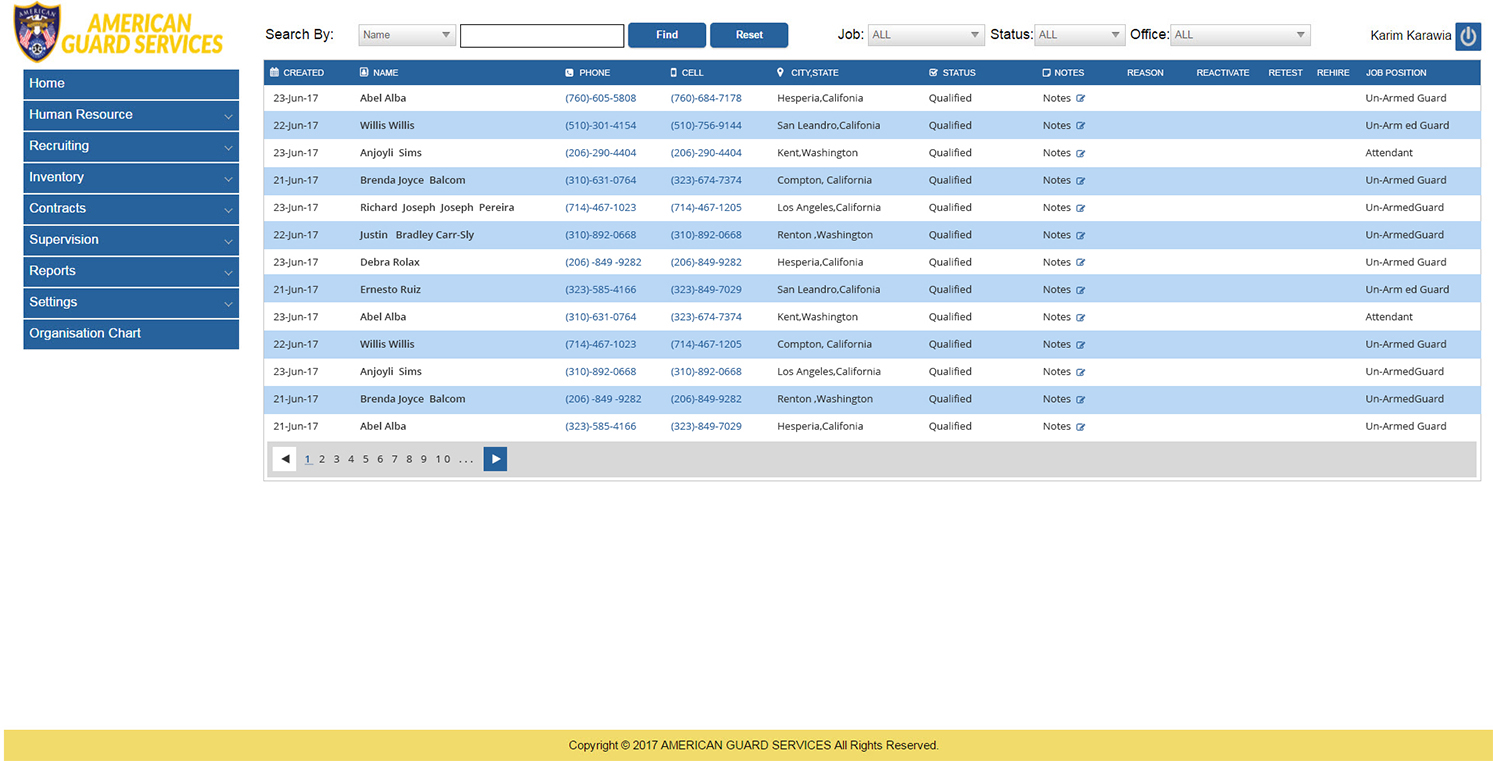Click notes edit icon for Ernesto Ruiz
1493x761 pixels.
(x=1080, y=290)
